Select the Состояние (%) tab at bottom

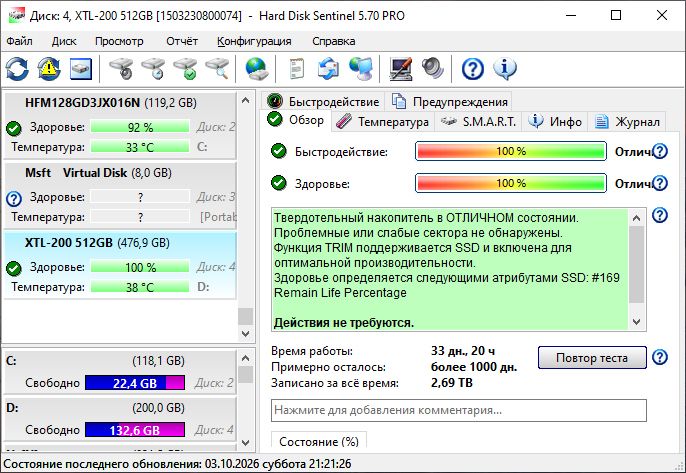pos(319,441)
